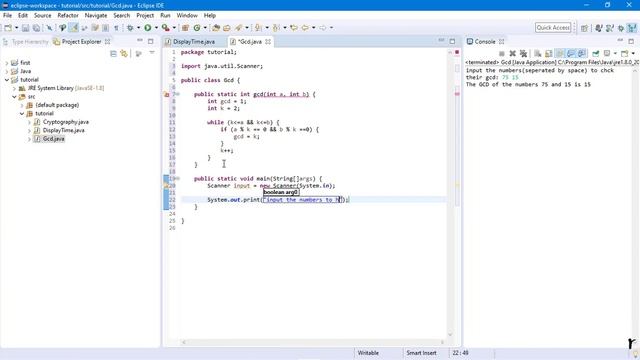Click the error marker on line 7
Screen dimensions: 640x360
(167, 95)
